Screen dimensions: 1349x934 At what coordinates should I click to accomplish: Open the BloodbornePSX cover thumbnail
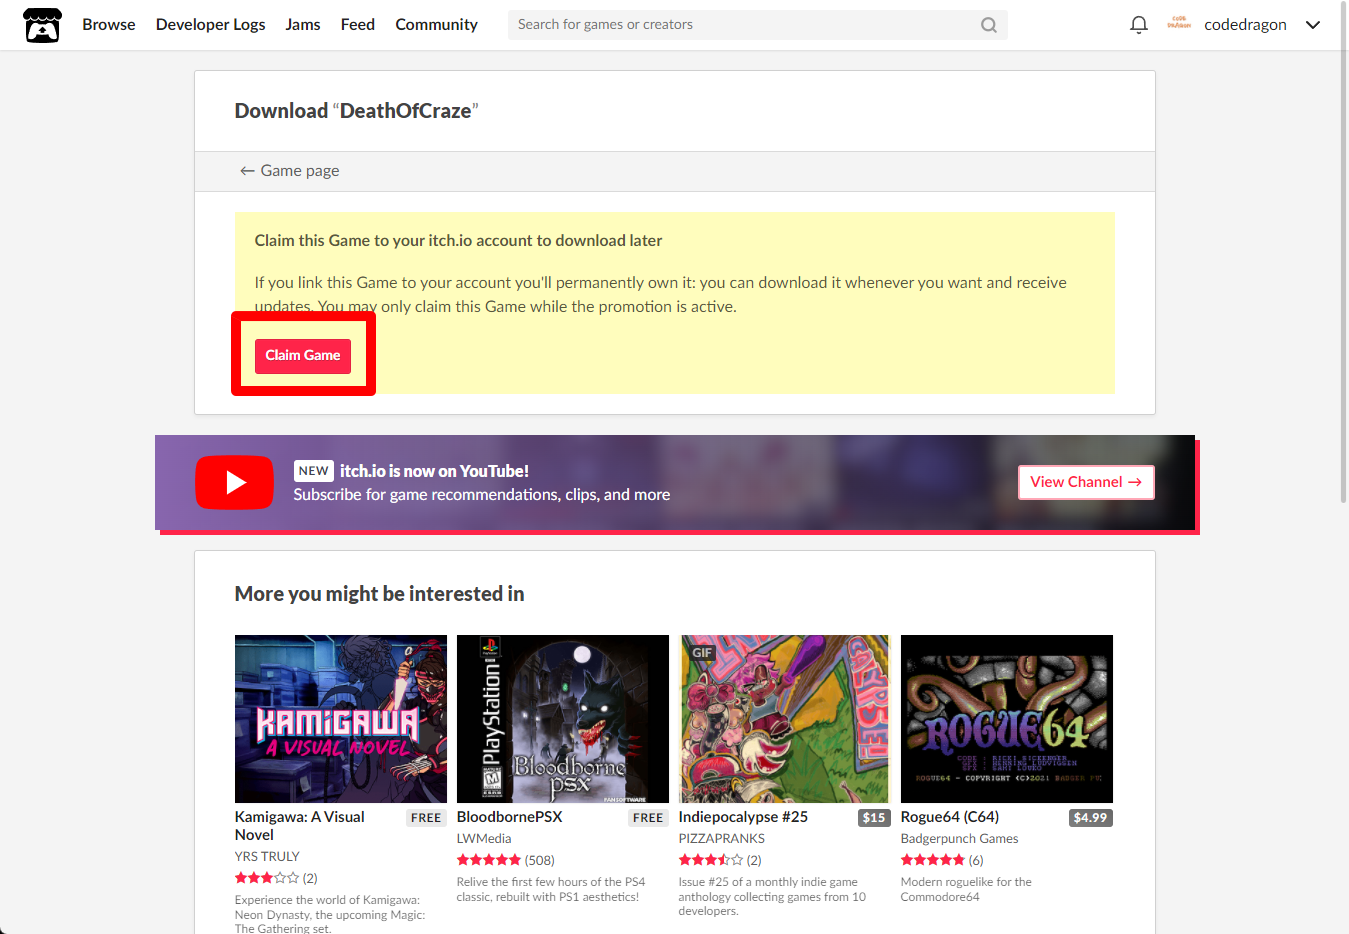click(563, 719)
